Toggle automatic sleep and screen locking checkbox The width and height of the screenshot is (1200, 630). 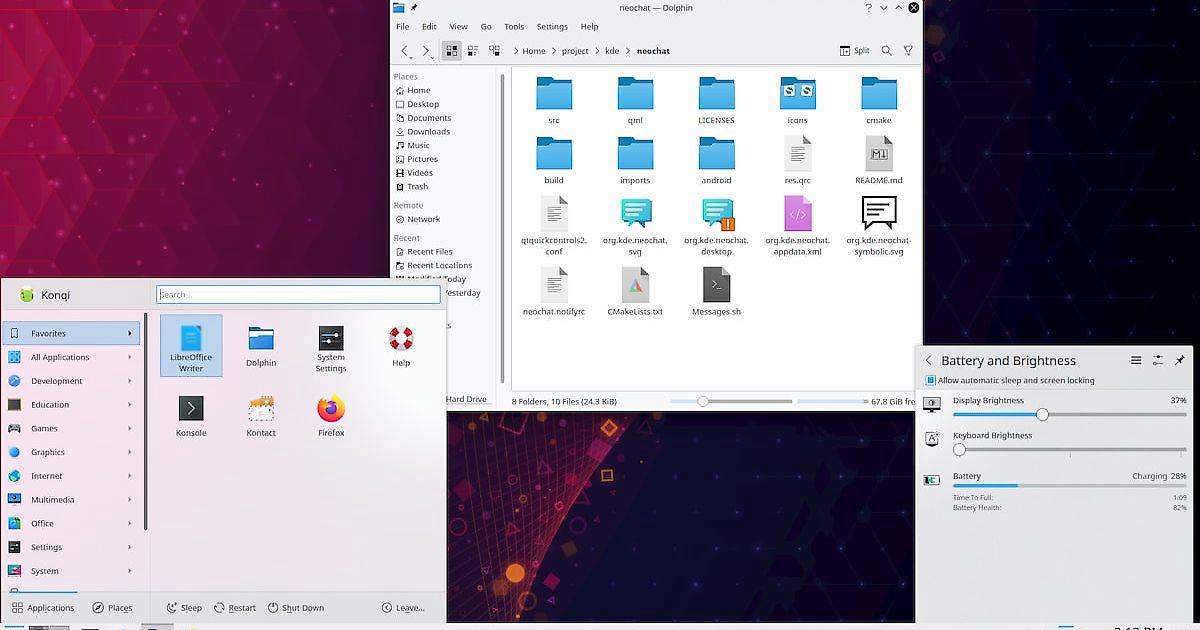[x=931, y=381]
